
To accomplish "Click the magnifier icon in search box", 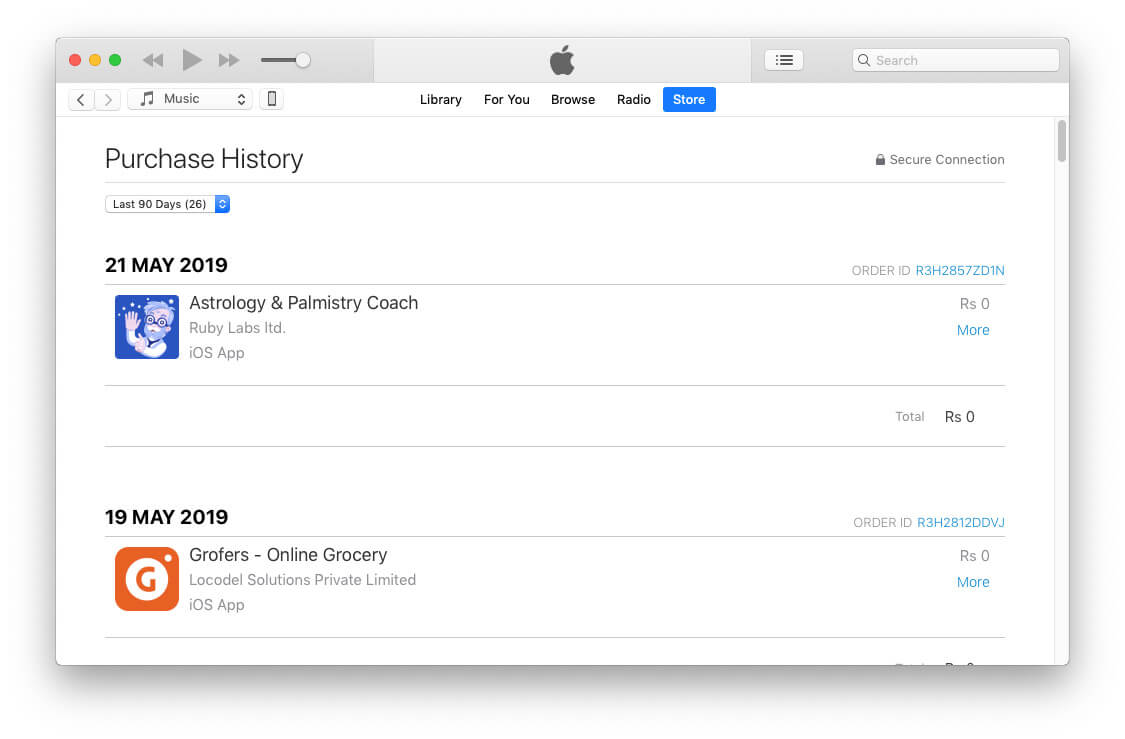I will coord(864,60).
